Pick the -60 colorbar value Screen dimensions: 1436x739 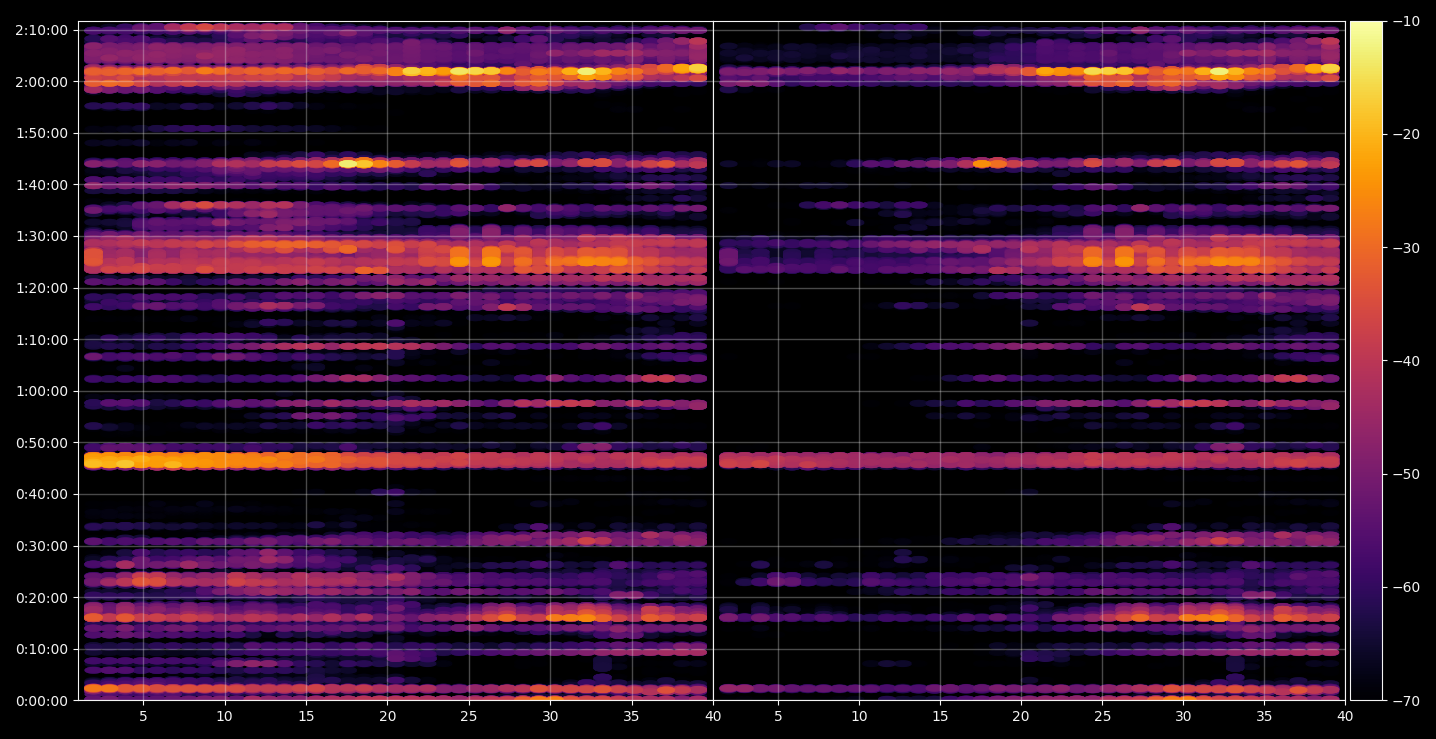pyautogui.click(x=1406, y=587)
